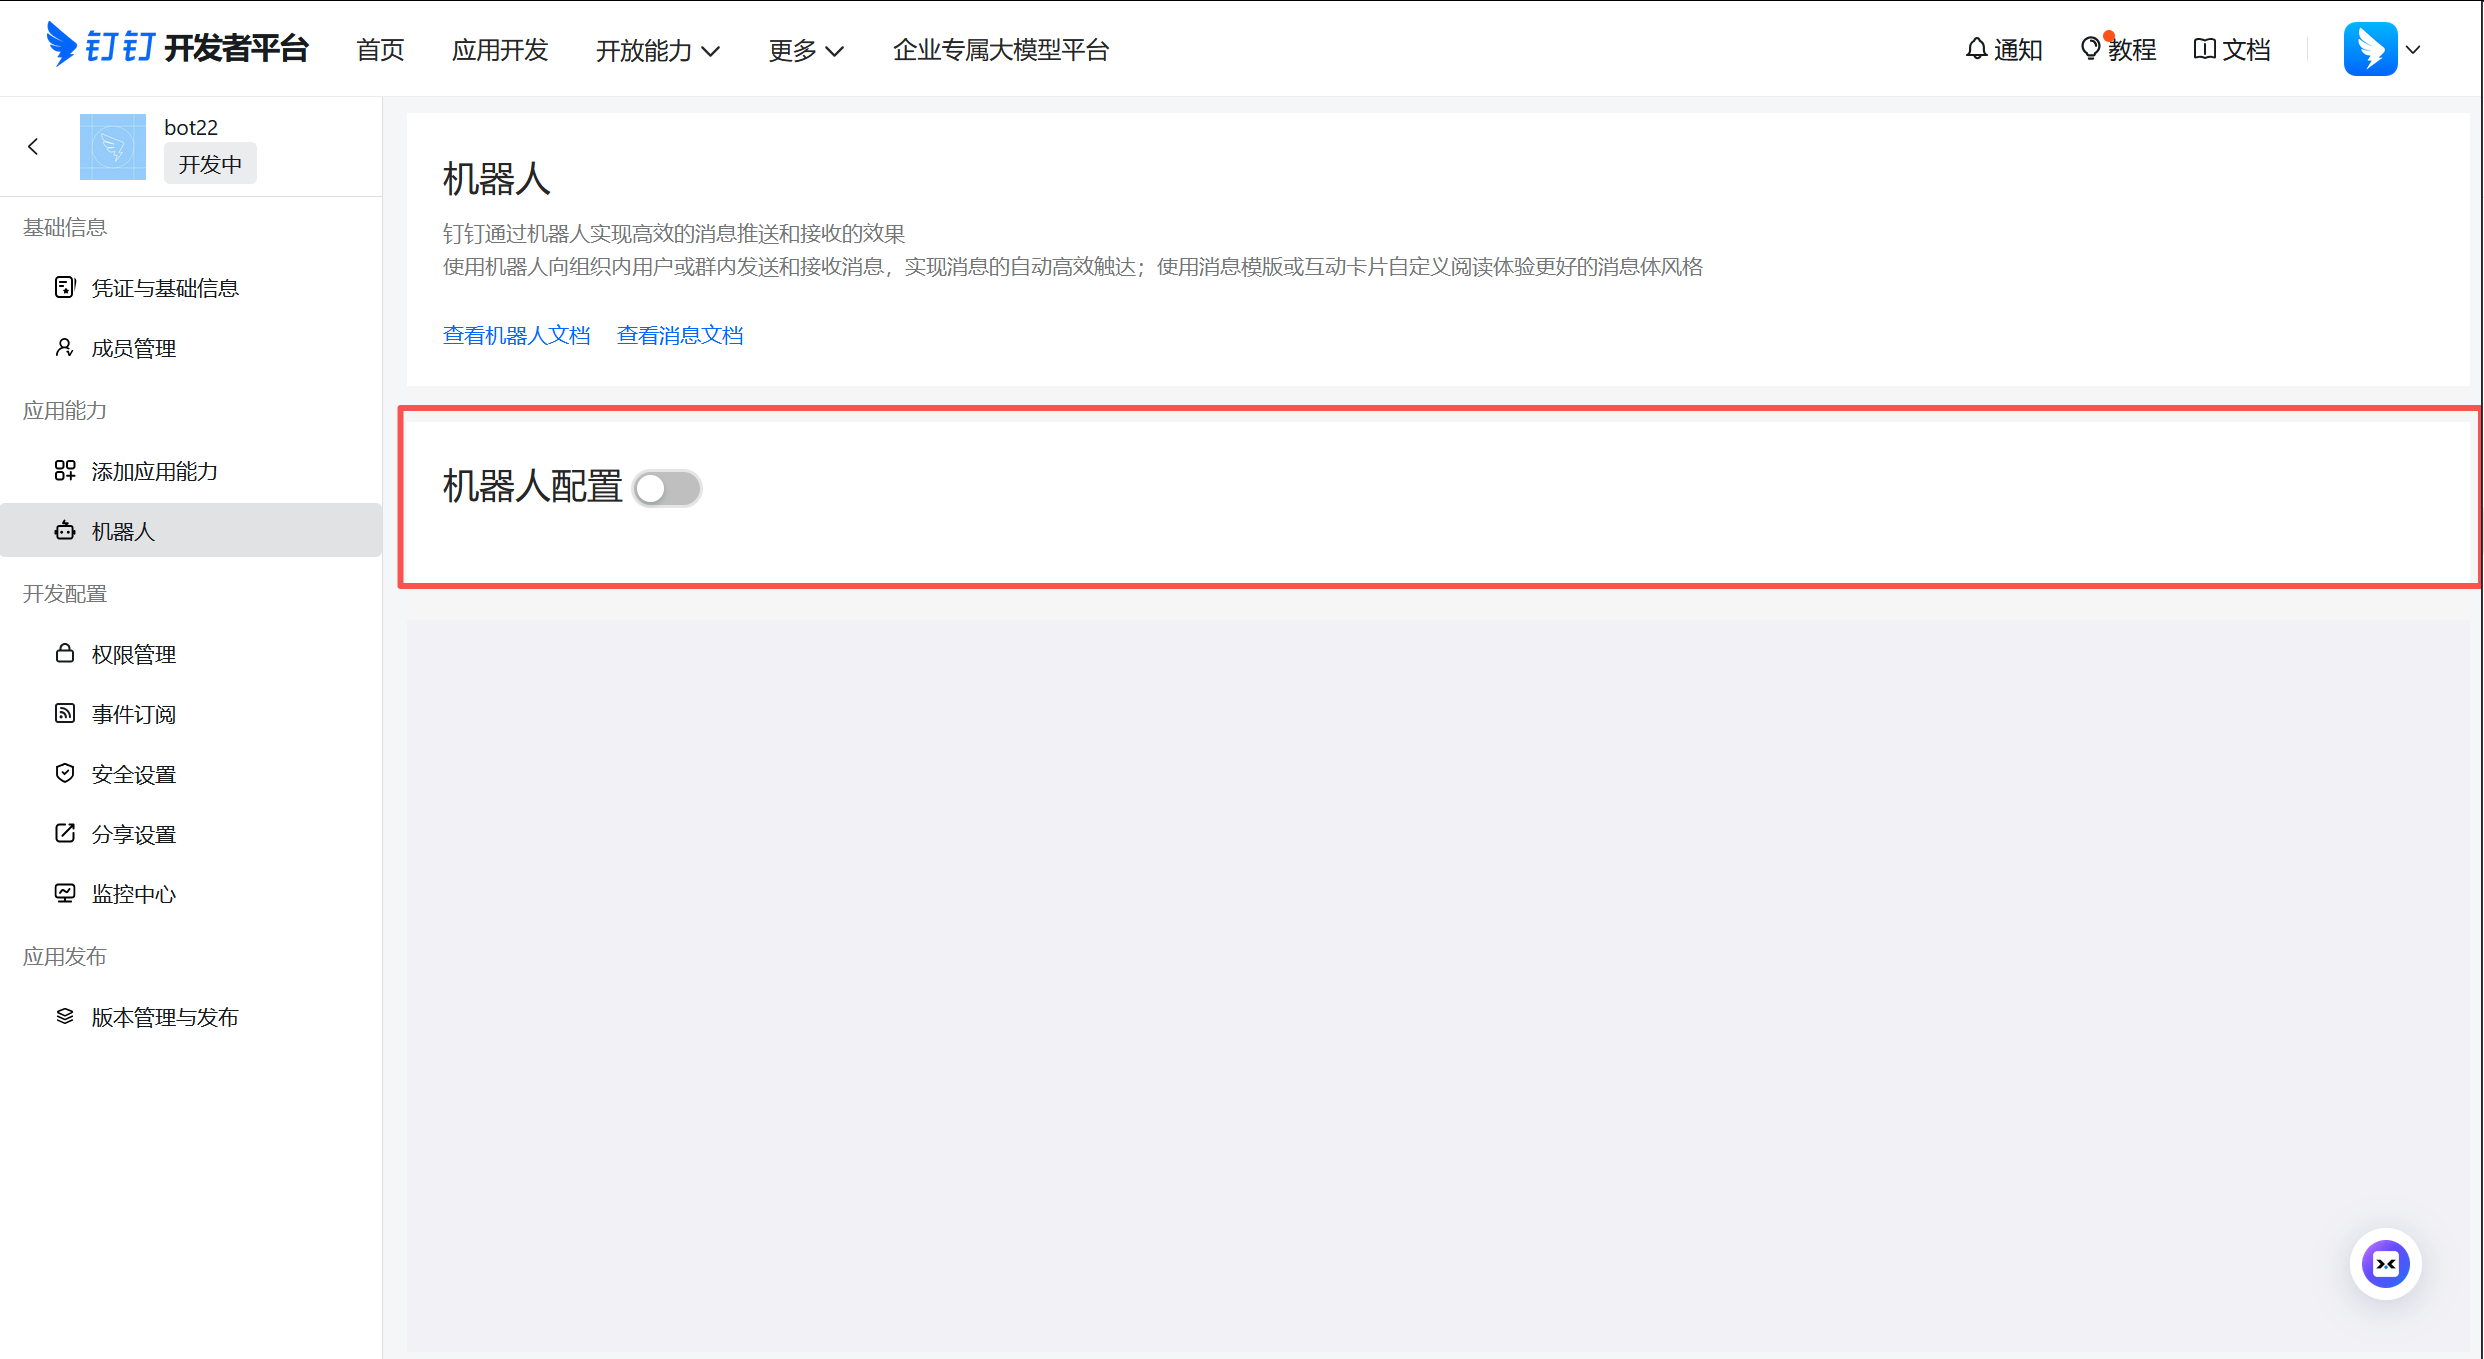This screenshot has height=1359, width=2484.
Task: Click the bot22 app thumbnail
Action: [113, 147]
